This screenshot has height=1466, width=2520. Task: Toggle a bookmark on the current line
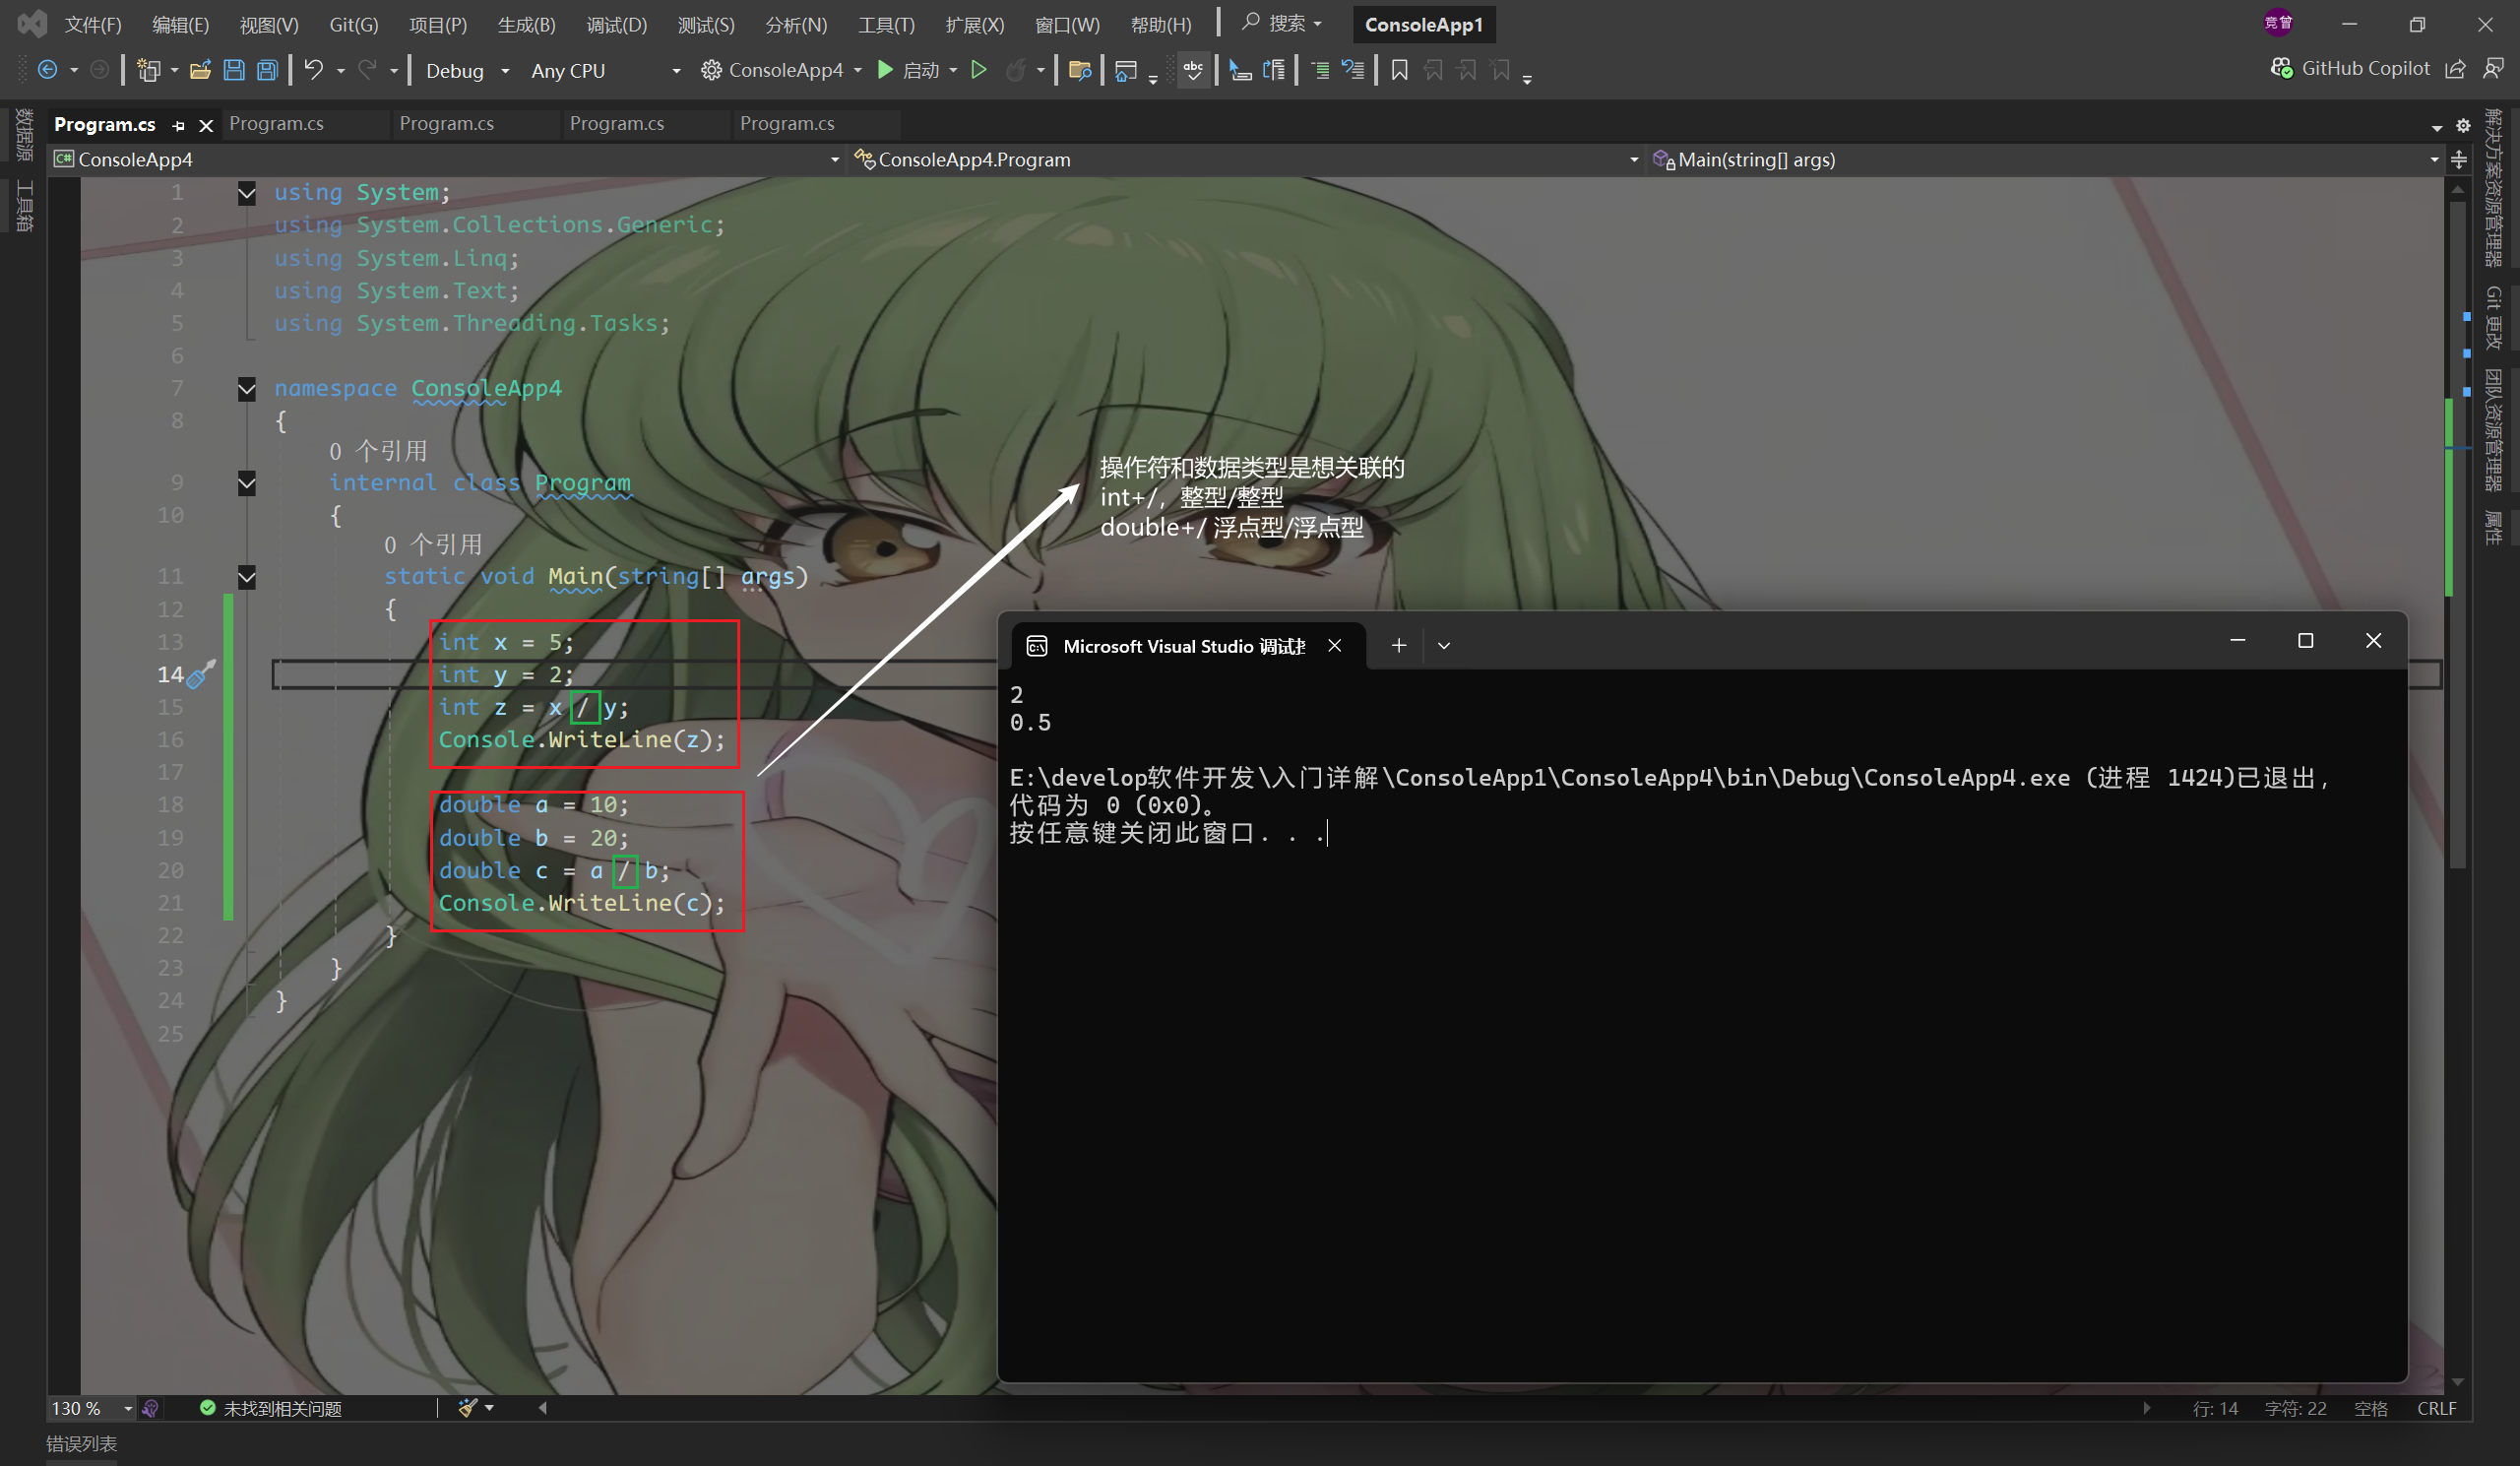tap(1400, 70)
